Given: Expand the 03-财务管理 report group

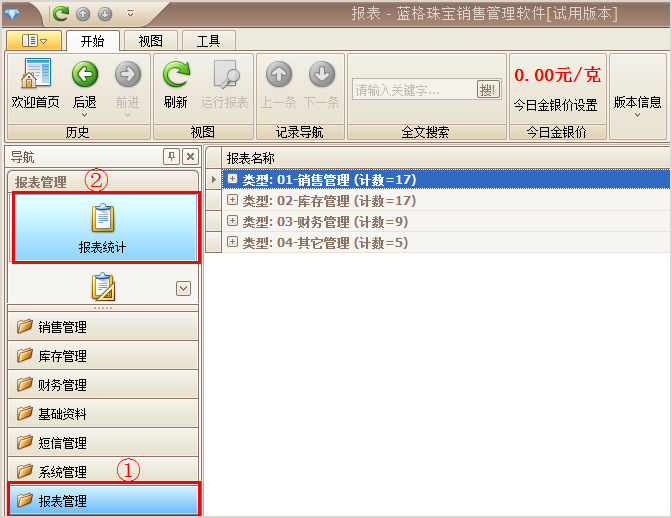Looking at the screenshot, I should pyautogui.click(x=232, y=221).
